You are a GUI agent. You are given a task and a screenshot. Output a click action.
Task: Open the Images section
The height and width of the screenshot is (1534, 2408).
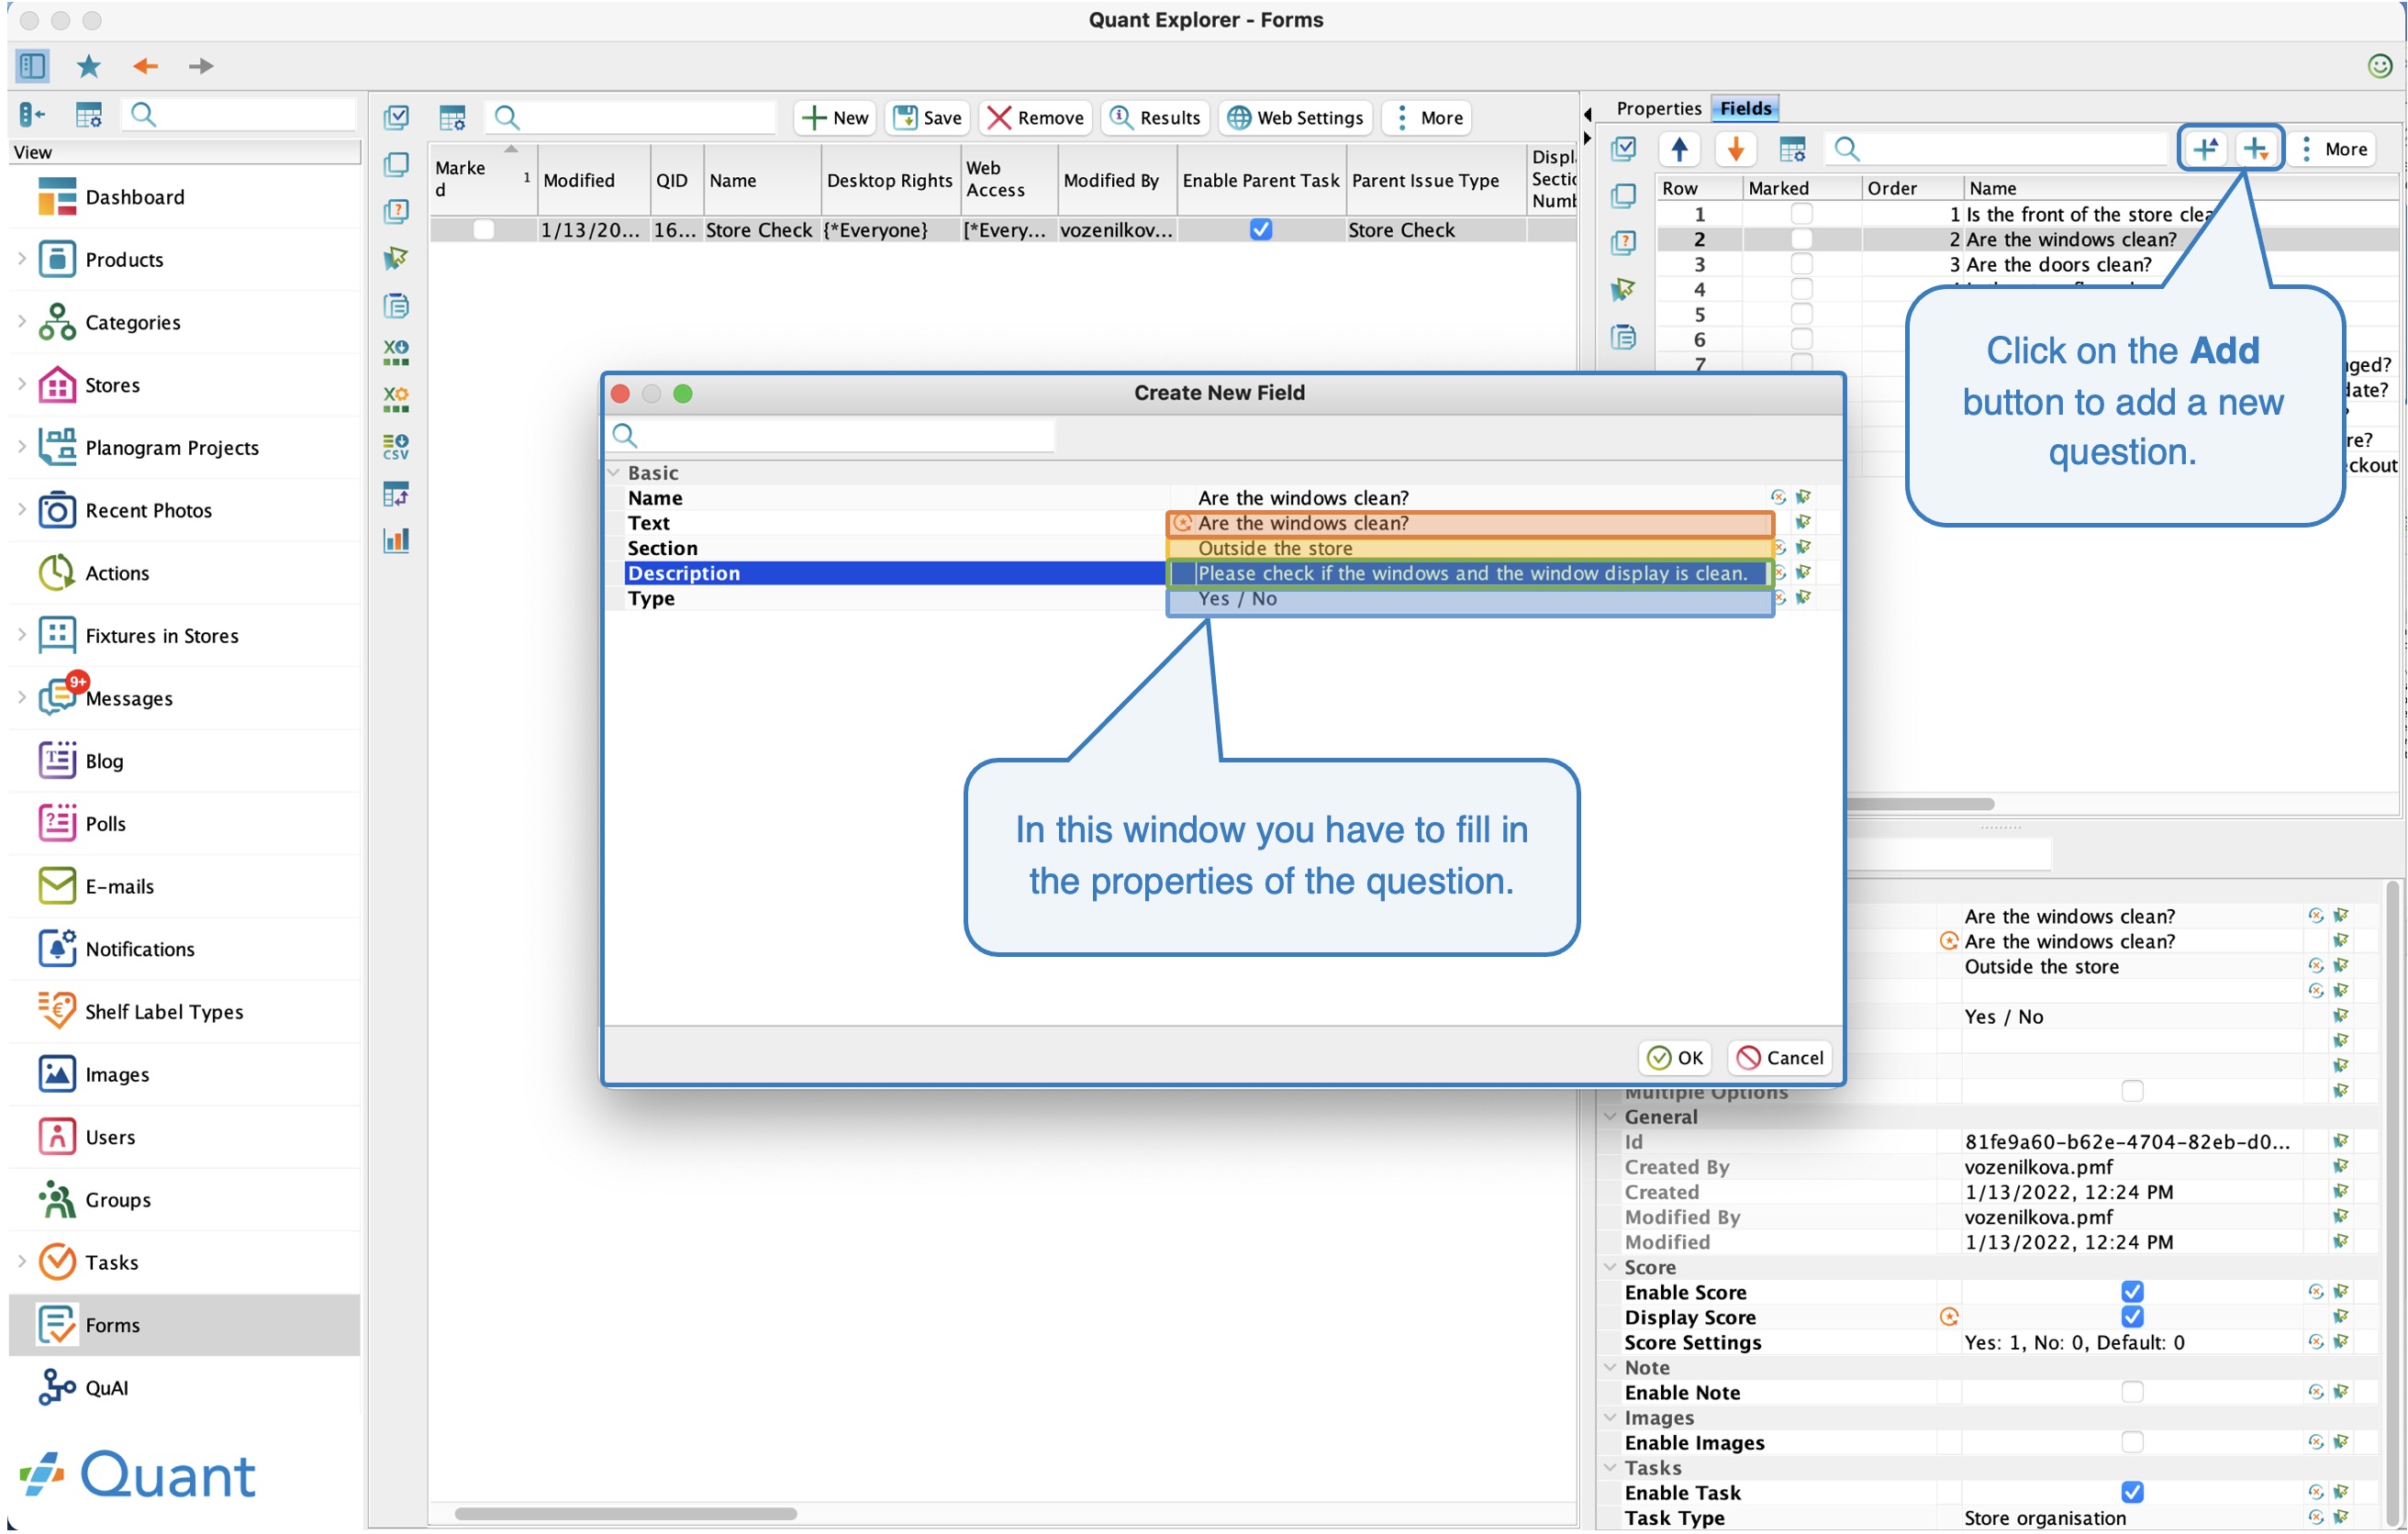tap(117, 1074)
